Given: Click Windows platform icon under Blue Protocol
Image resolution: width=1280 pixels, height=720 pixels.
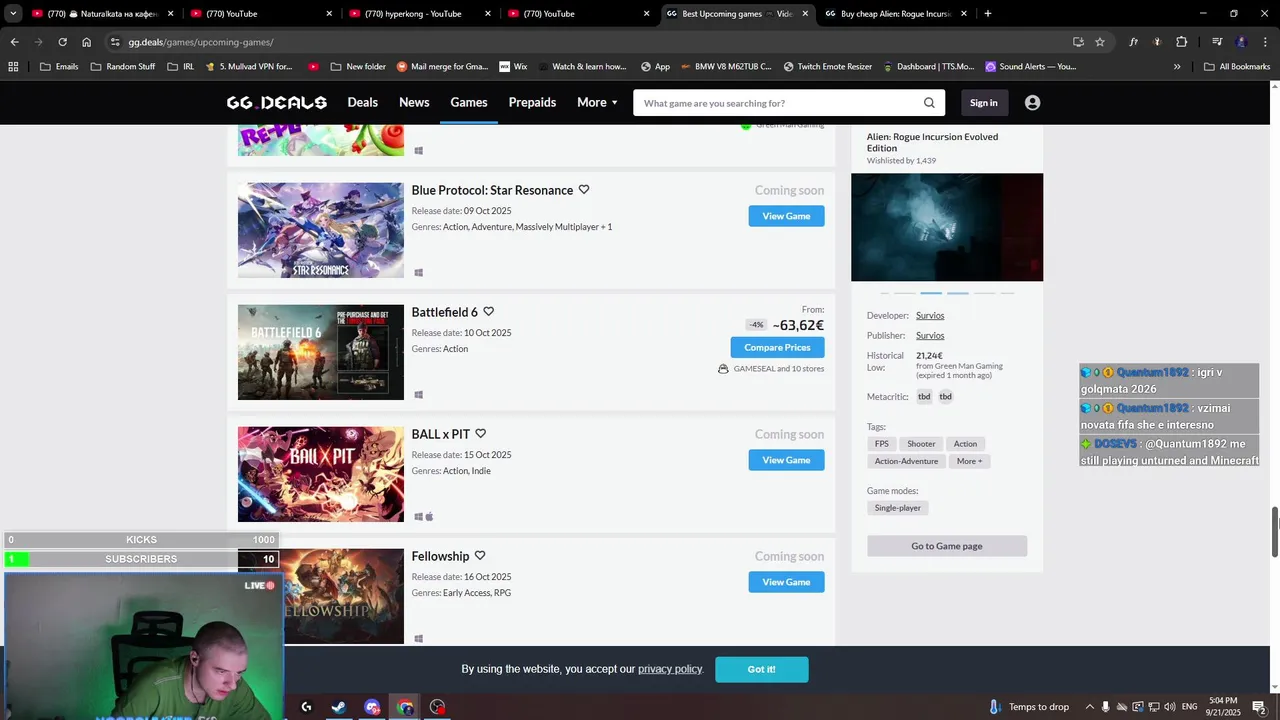Looking at the screenshot, I should tap(419, 273).
